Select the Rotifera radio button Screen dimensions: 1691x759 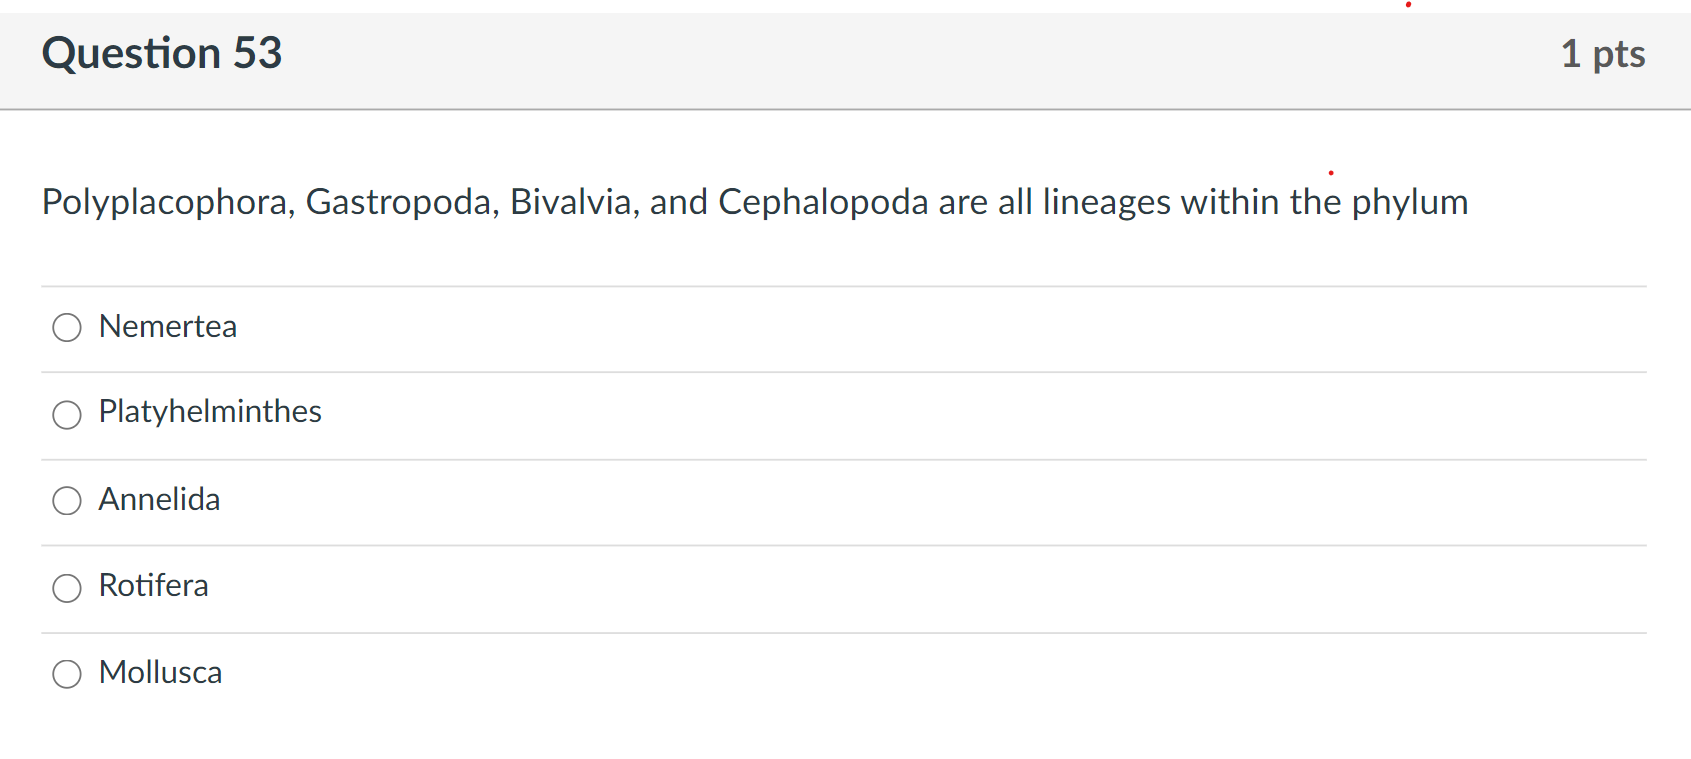click(x=66, y=588)
